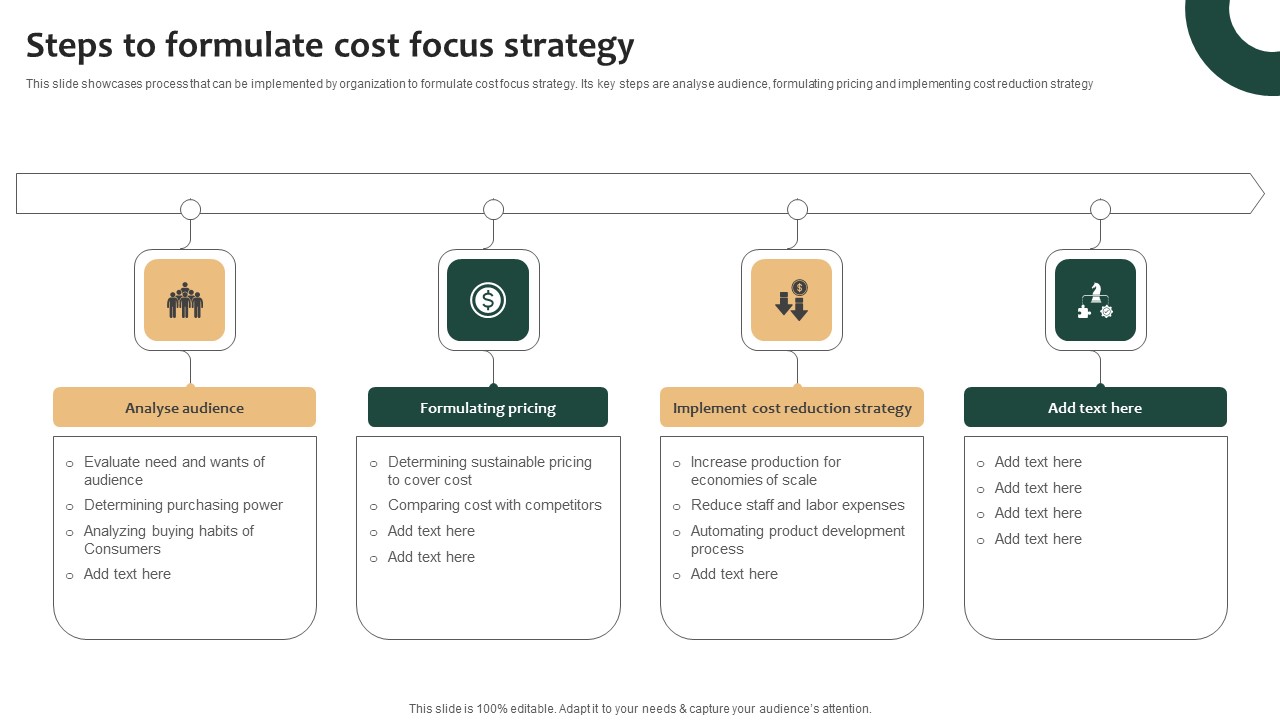Click the slide description paragraph under title
The height and width of the screenshot is (720, 1280).
click(560, 84)
